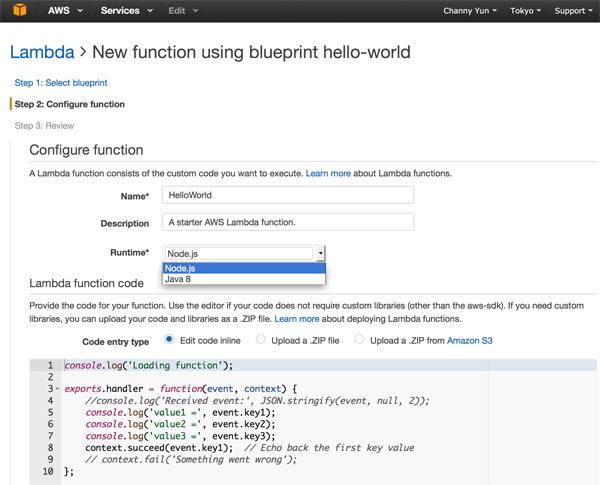Click commented context.fail line
Viewport: 600px width, 485px height.
(x=191, y=459)
